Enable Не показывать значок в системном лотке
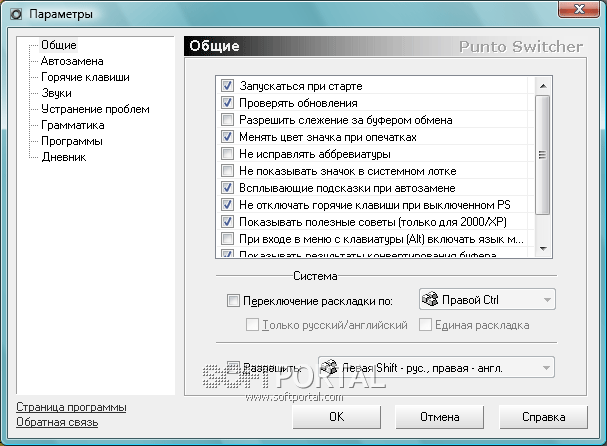This screenshot has height=446, width=607. pos(227,171)
